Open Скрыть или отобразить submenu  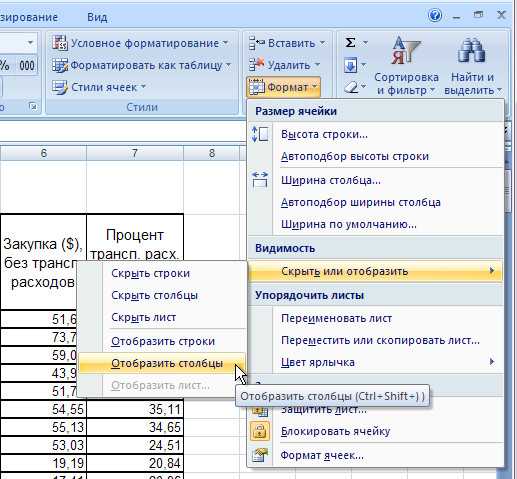point(375,271)
